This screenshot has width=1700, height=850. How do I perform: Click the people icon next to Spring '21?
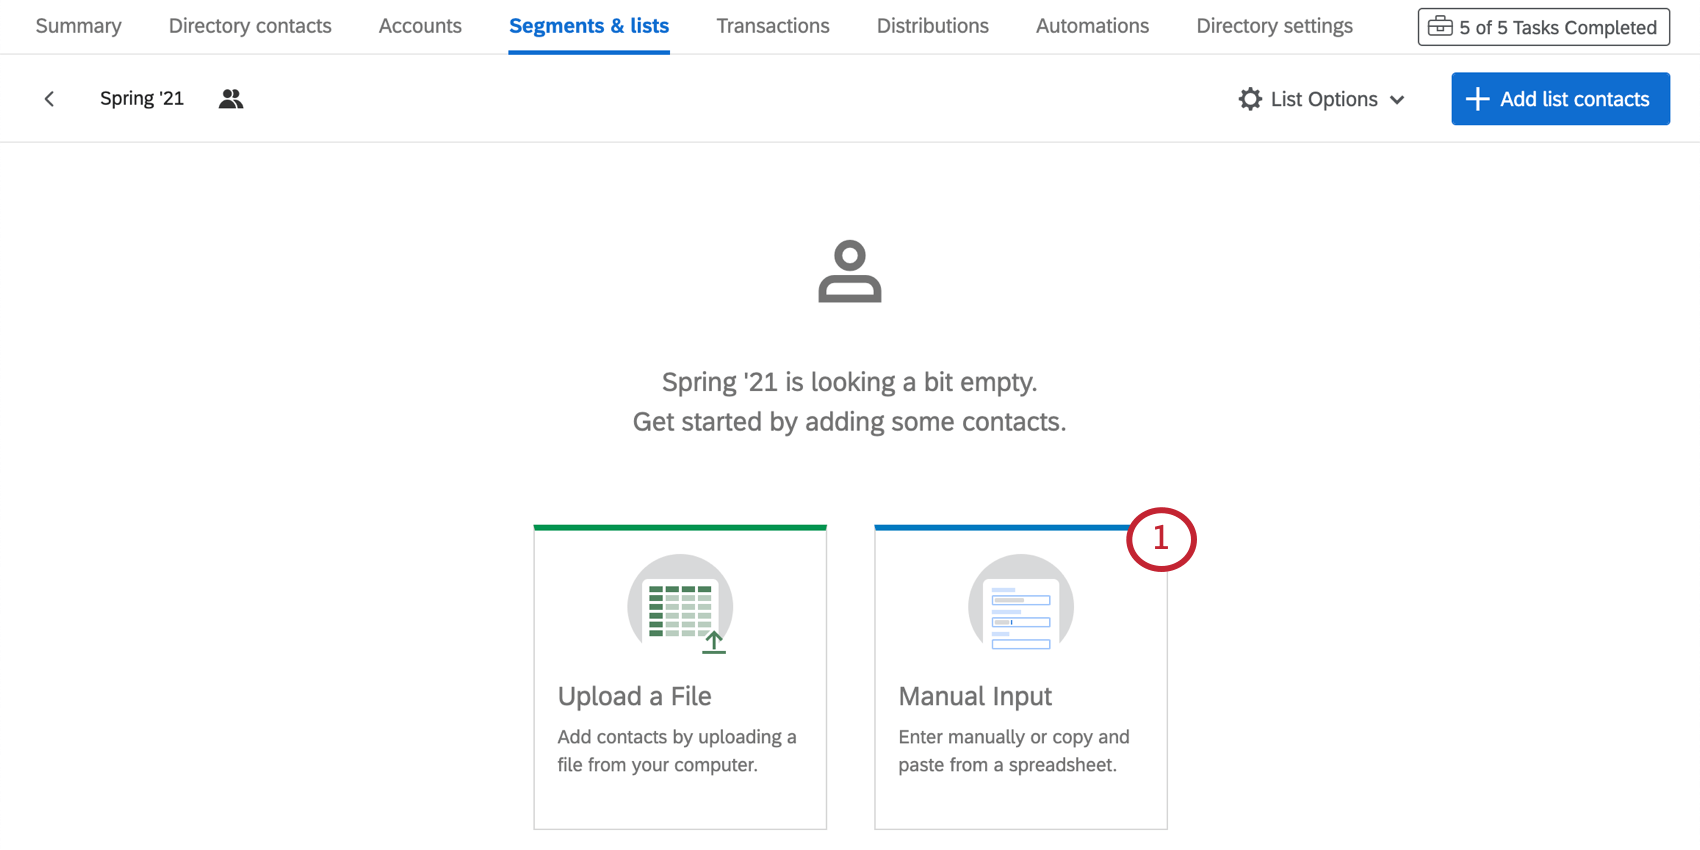coord(230,98)
